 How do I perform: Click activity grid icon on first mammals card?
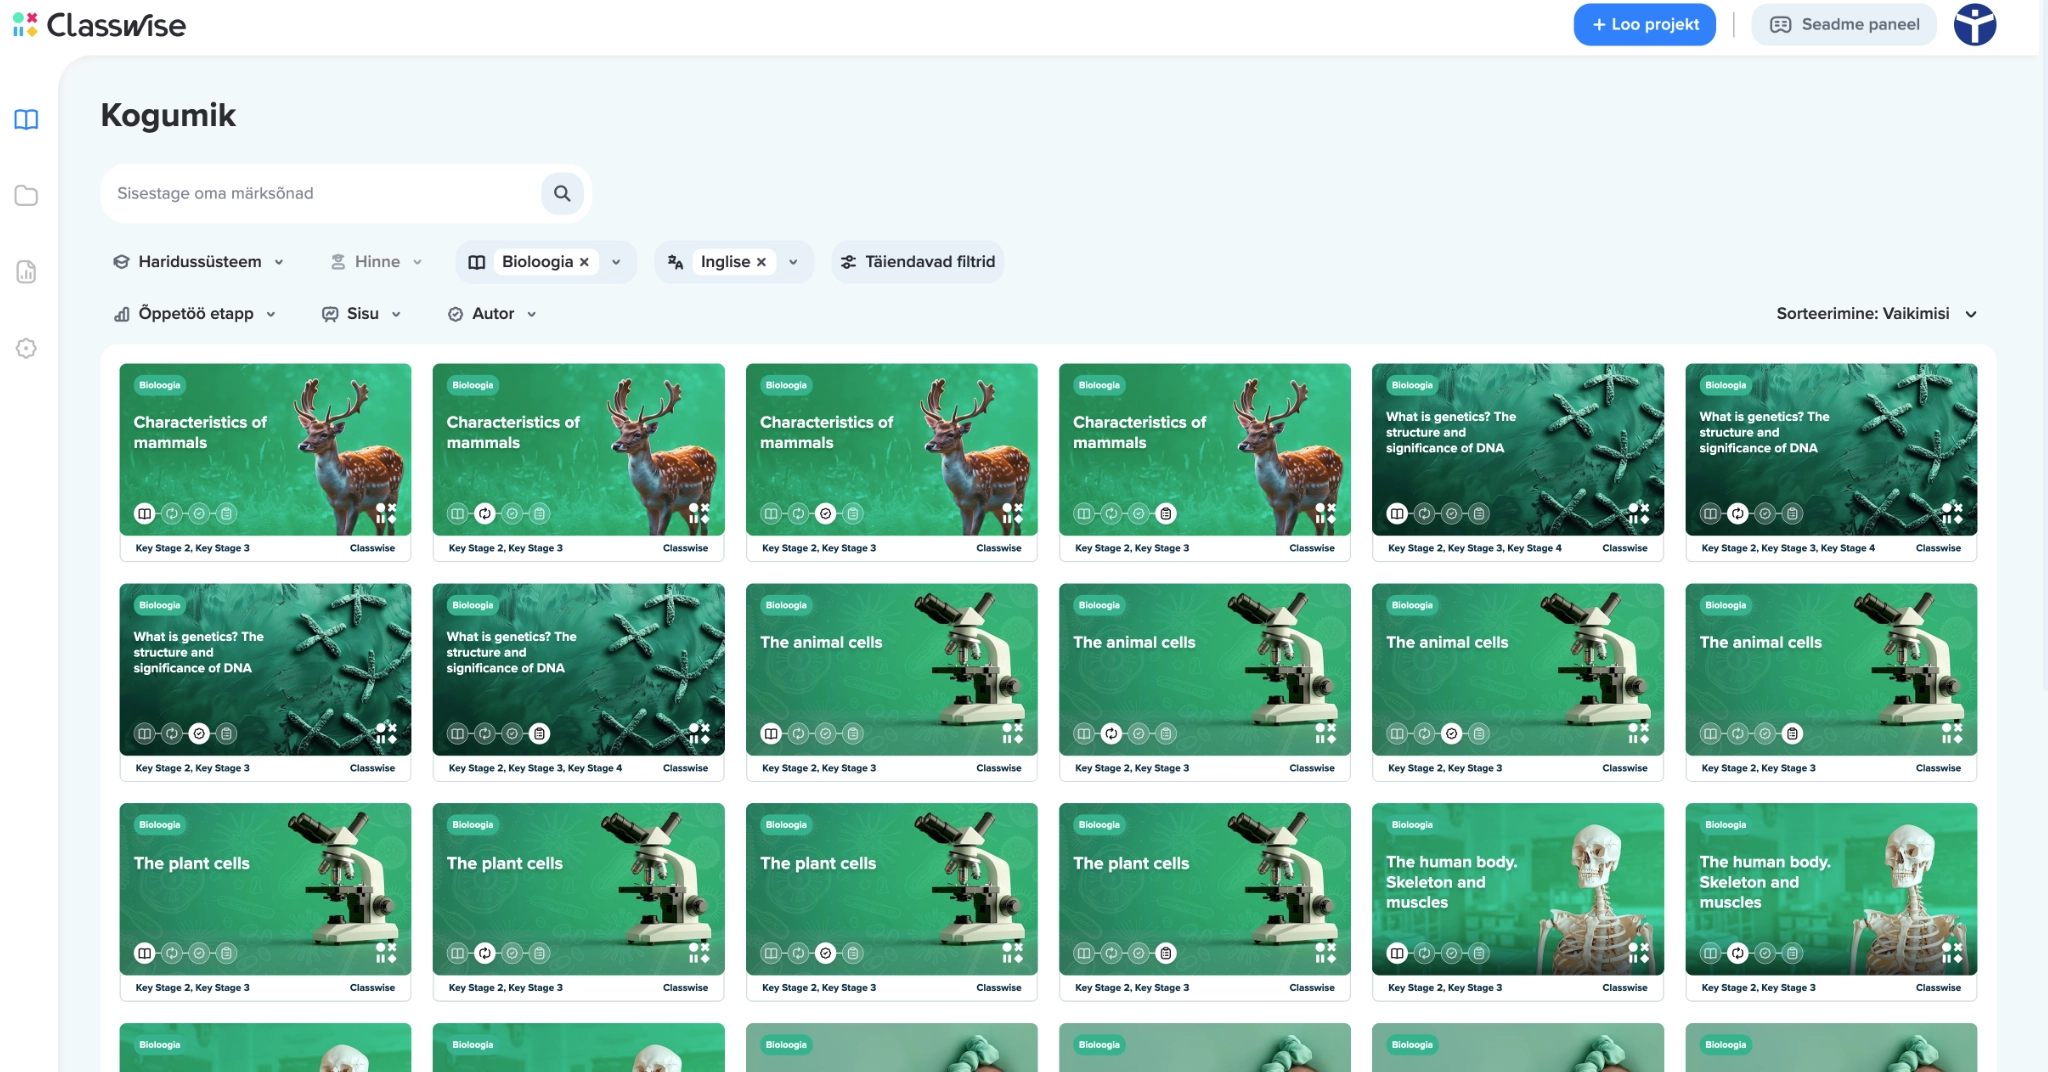click(386, 513)
